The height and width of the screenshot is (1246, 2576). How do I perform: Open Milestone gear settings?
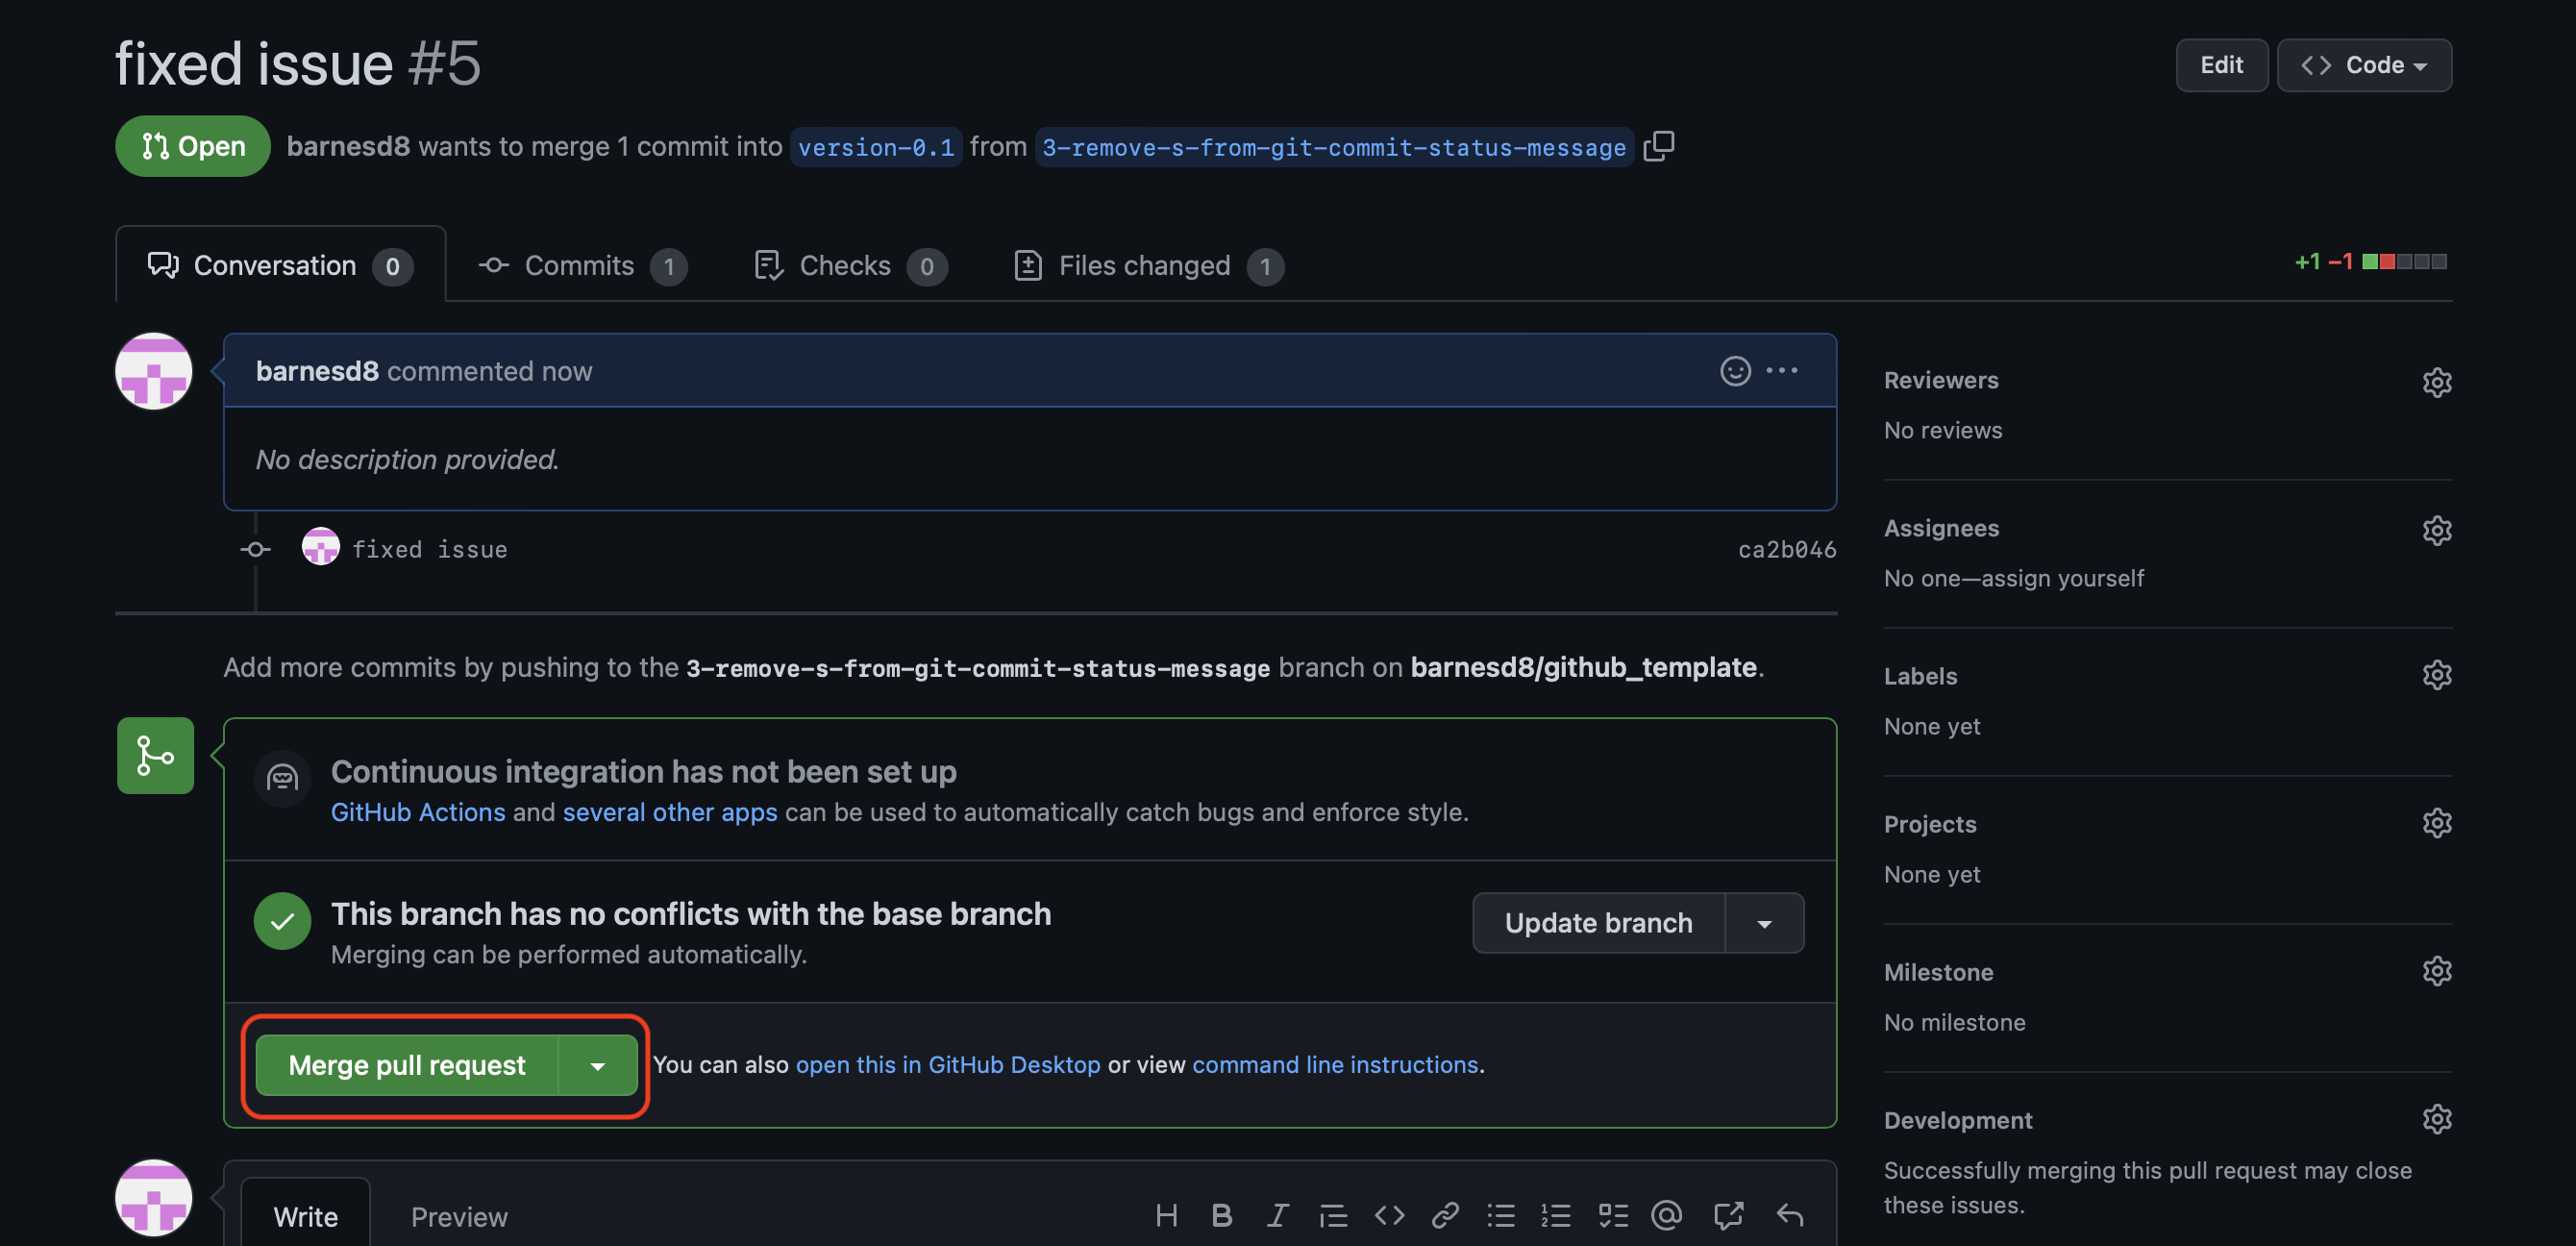[x=2436, y=972]
